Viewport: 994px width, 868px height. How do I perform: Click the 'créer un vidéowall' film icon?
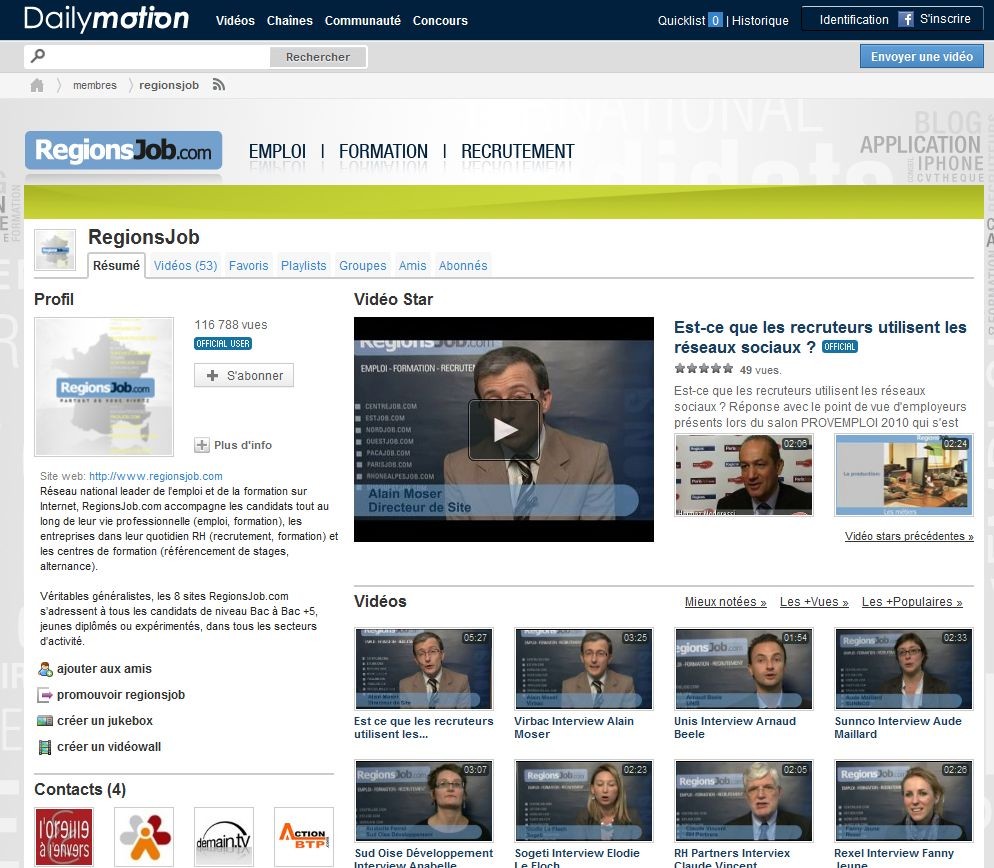tap(45, 747)
